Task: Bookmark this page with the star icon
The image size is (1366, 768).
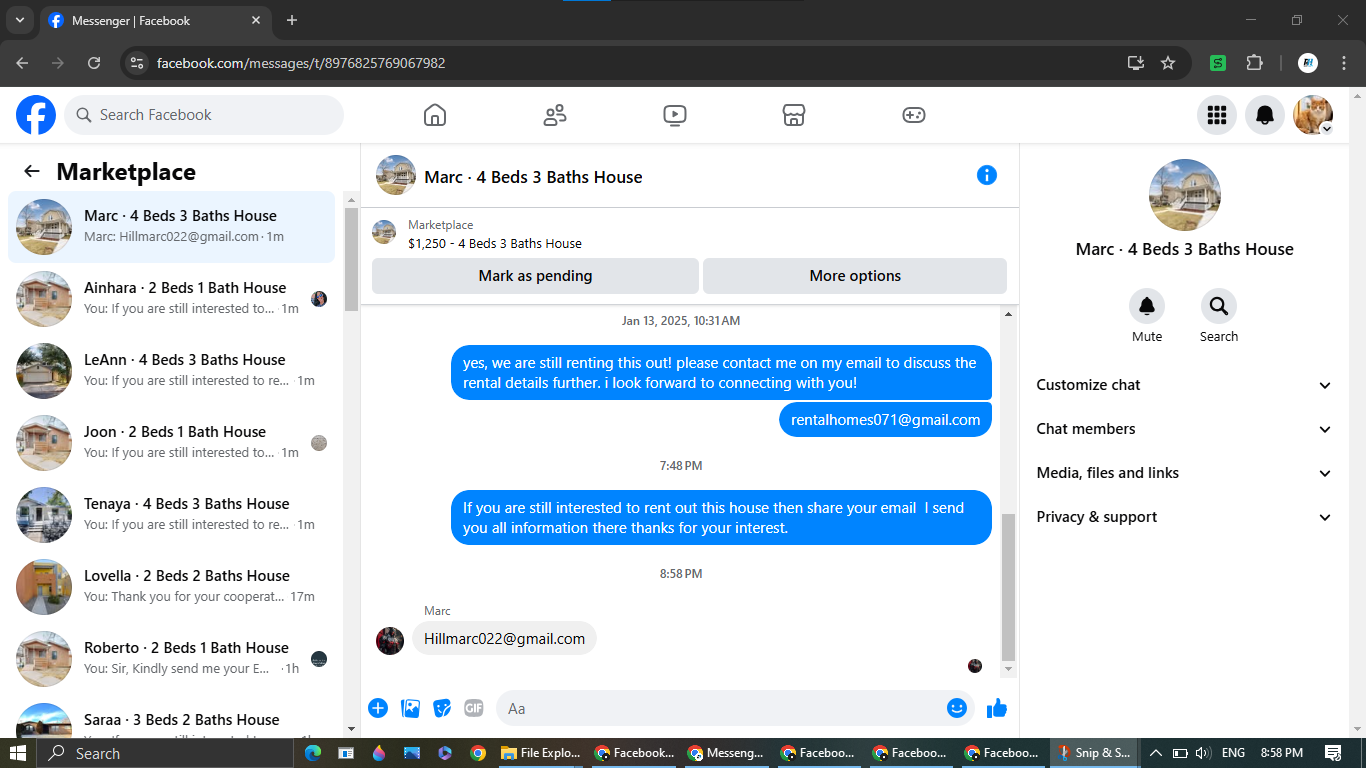Action: coord(1168,63)
